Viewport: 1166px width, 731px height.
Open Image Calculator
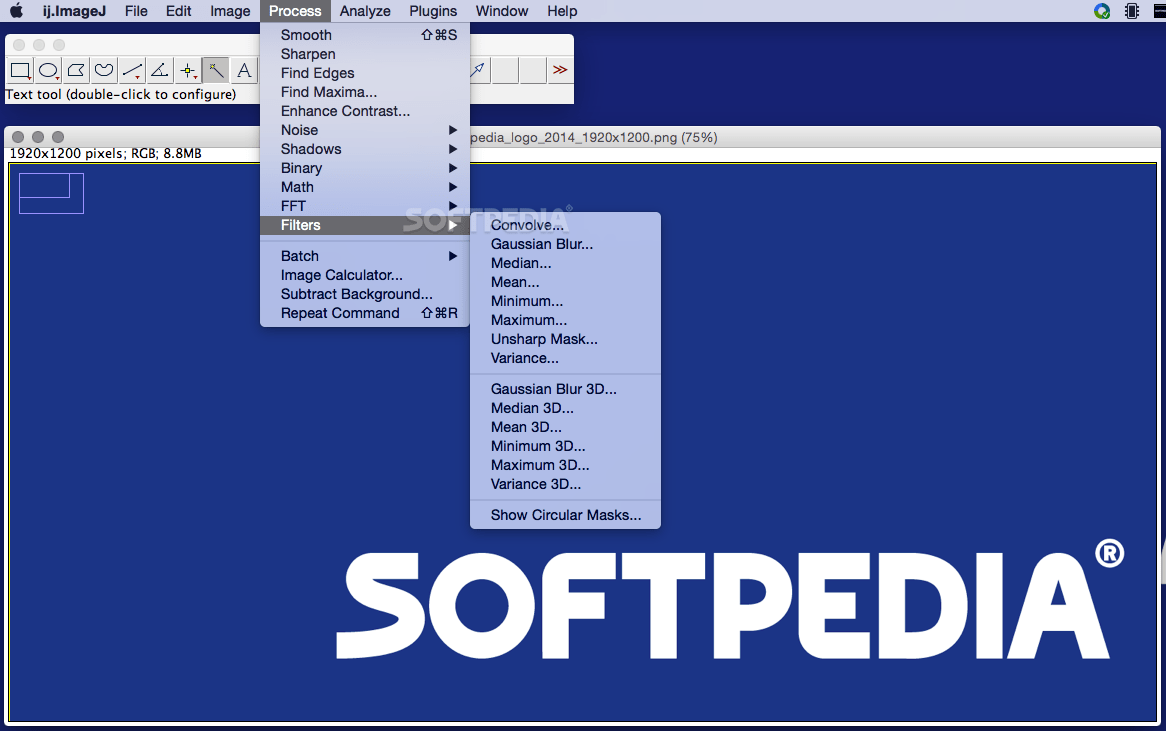[x=365, y=275]
